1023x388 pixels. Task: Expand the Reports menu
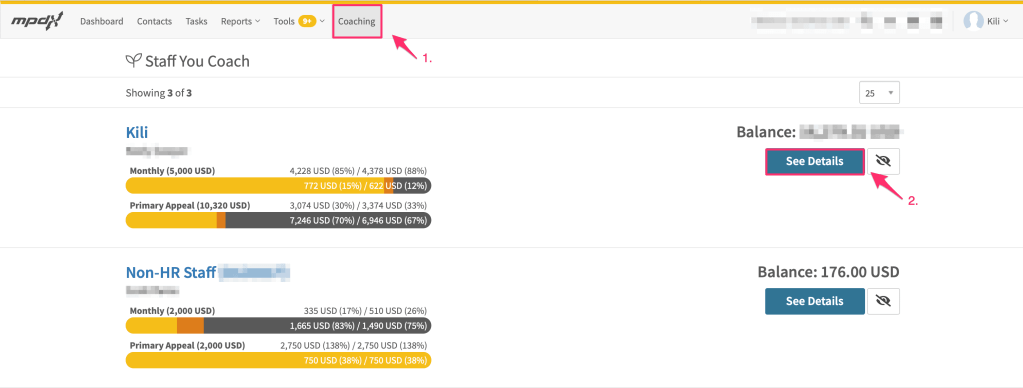point(240,22)
